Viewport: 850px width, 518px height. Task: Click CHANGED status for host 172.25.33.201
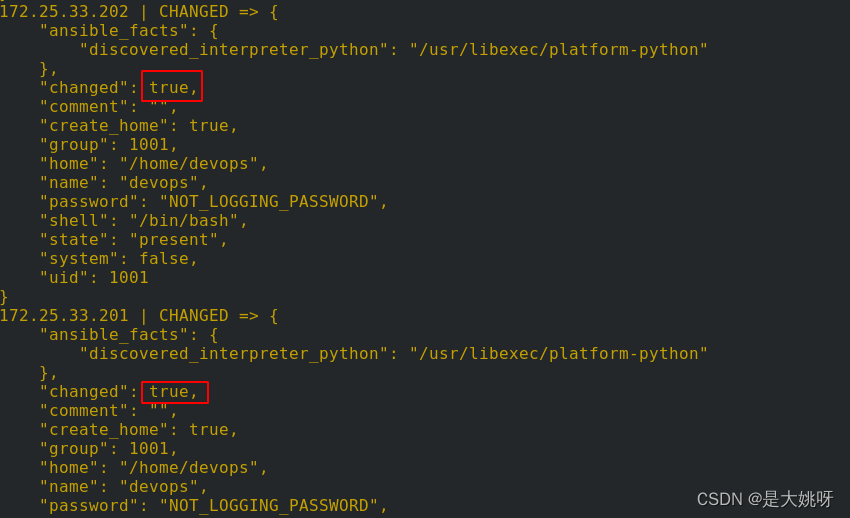coord(194,315)
